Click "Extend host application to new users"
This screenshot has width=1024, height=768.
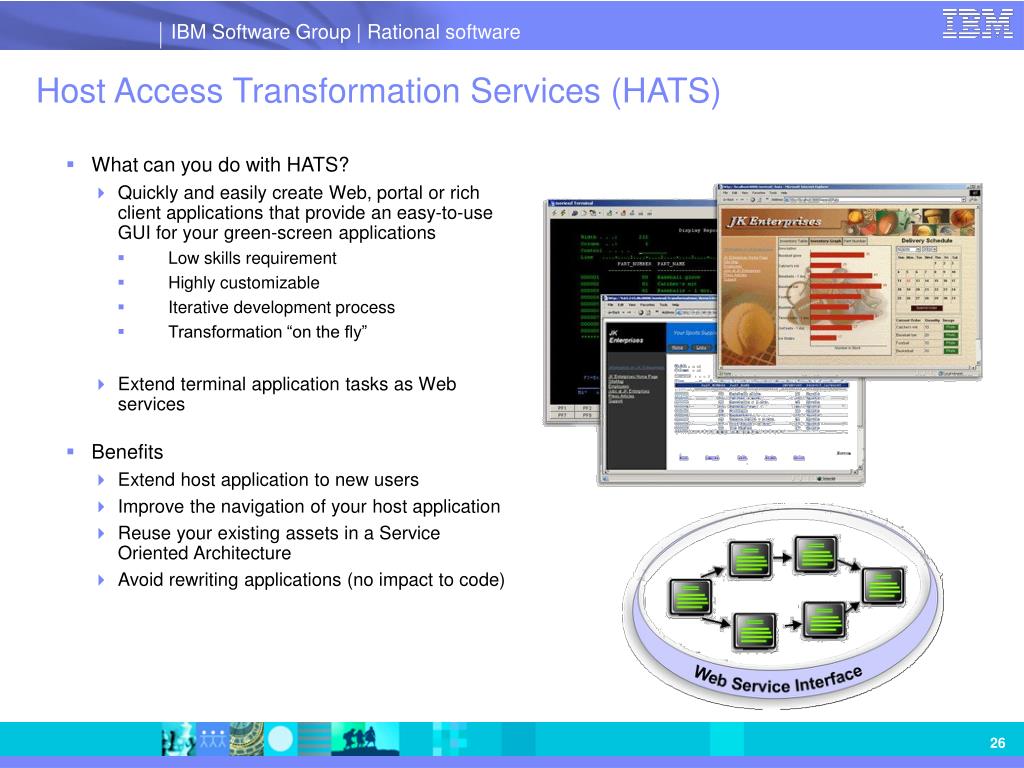[x=268, y=480]
